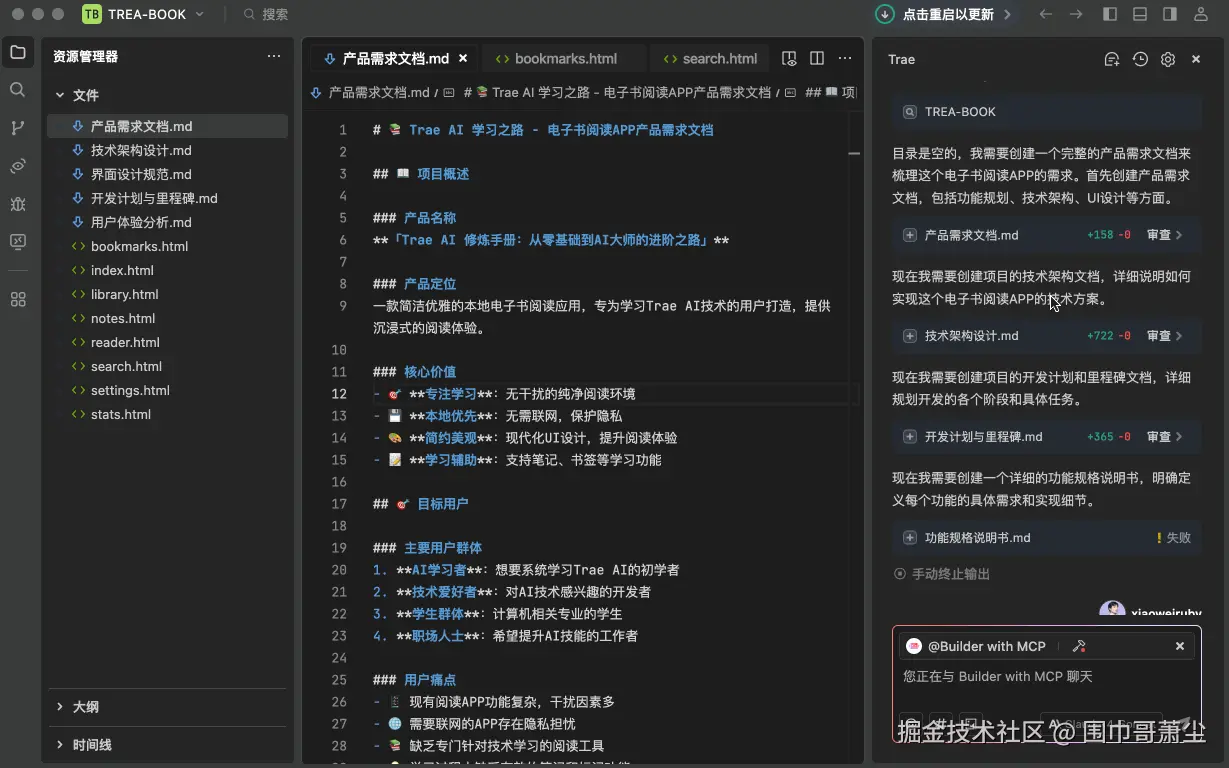
Task: Expand the 技术架构设计.md change card
Action: 910,336
